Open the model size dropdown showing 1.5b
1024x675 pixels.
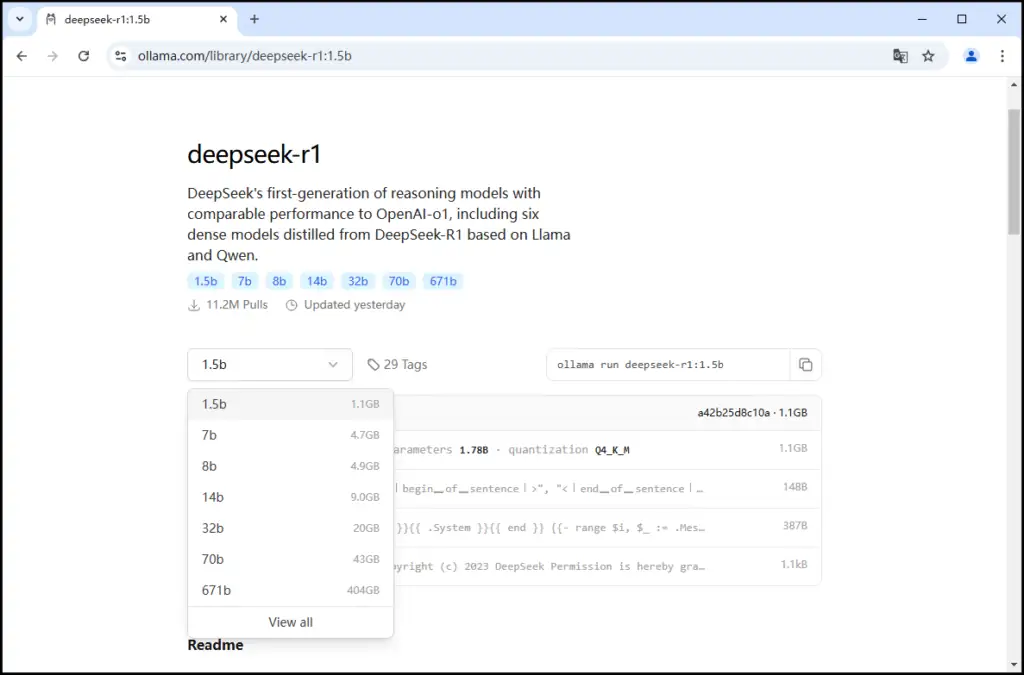[x=269, y=364]
